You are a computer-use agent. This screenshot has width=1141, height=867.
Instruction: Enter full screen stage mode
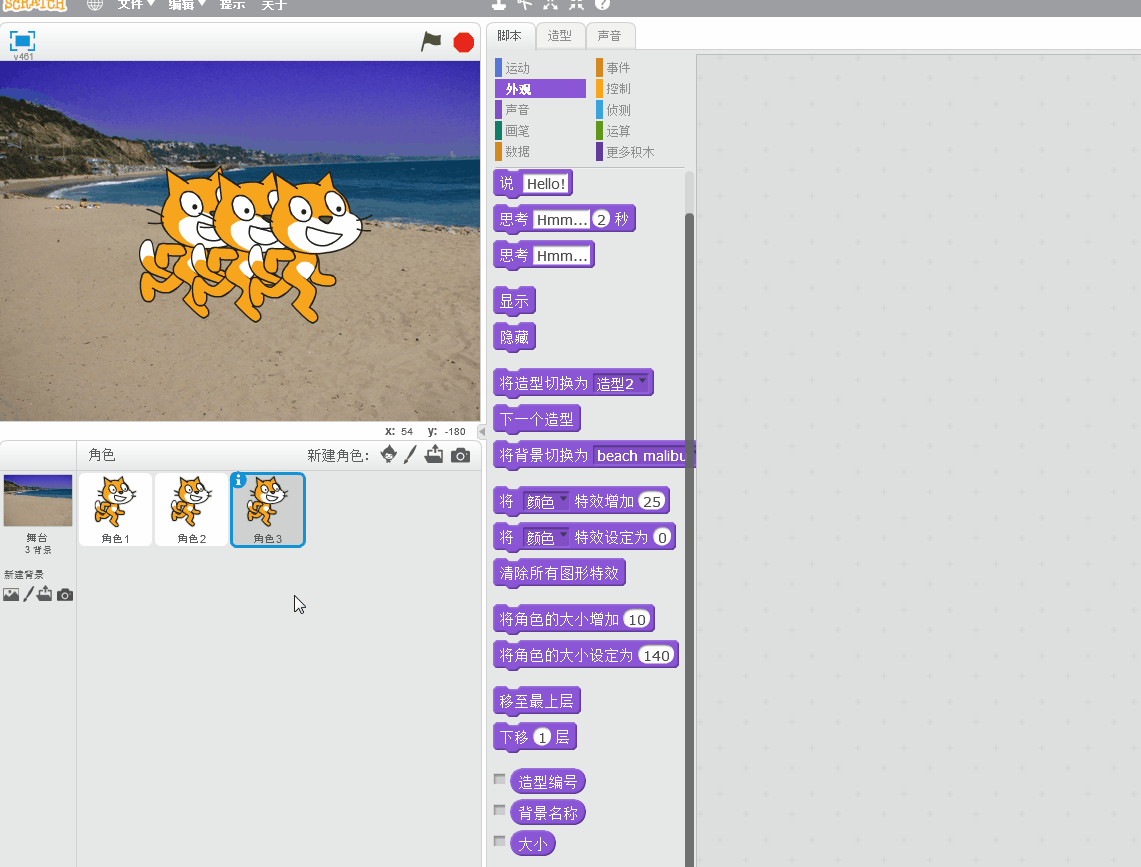point(22,41)
